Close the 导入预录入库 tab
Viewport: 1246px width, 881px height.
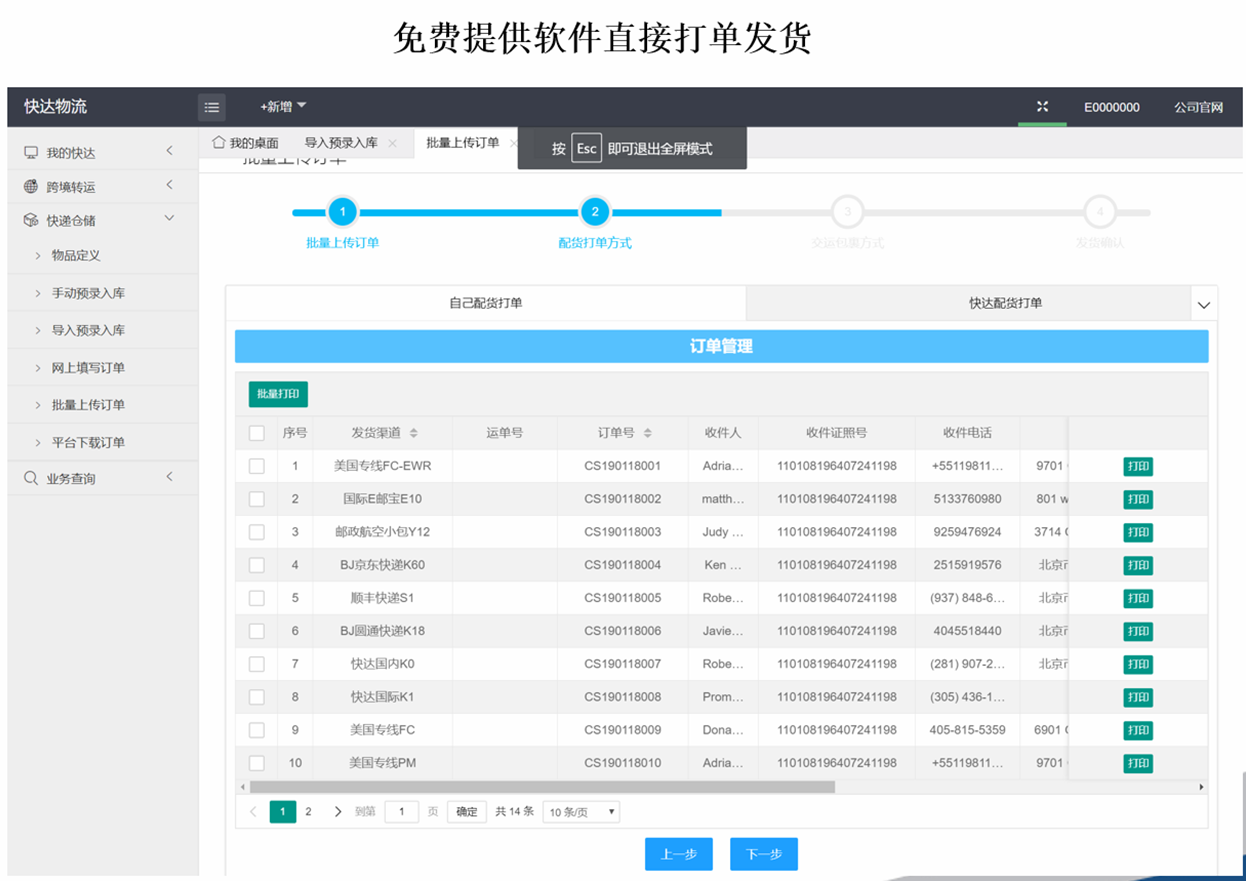pyautogui.click(x=392, y=144)
